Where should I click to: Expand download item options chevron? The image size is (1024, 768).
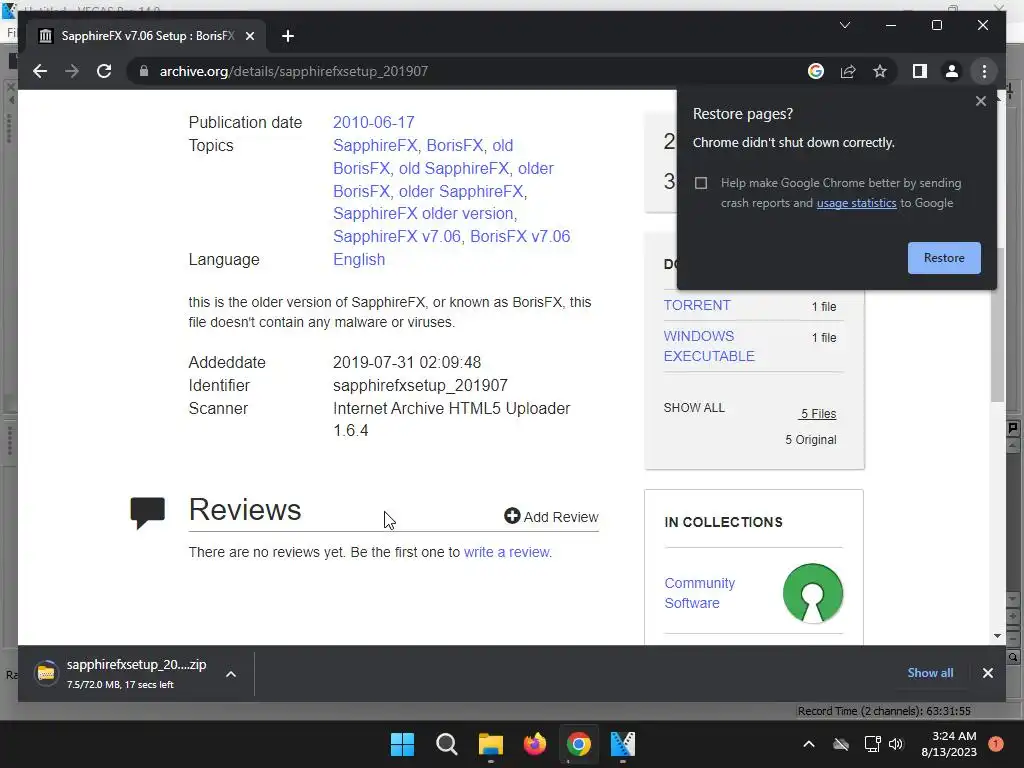tap(231, 674)
